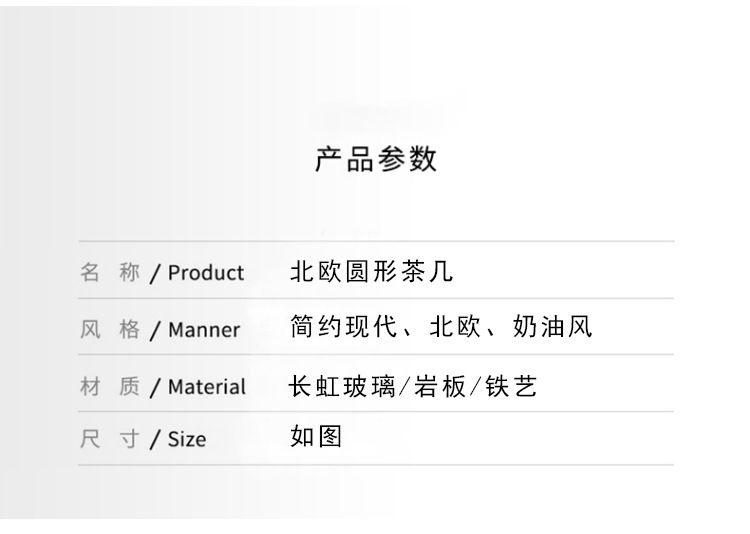Screen dimensions: 750x534
Task: Click the 奶油风 style text
Action: [552, 327]
